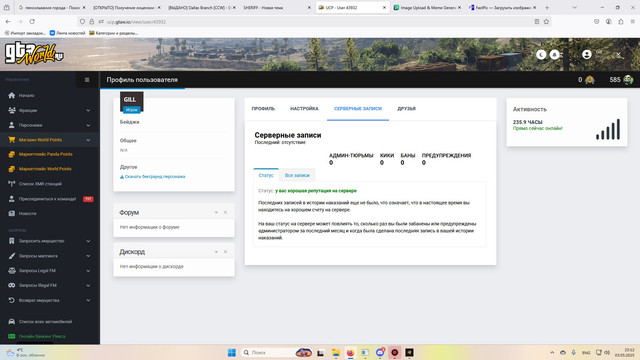The width and height of the screenshot is (640, 360).
Task: Open the browser extensions icon
Action: coord(620,22)
